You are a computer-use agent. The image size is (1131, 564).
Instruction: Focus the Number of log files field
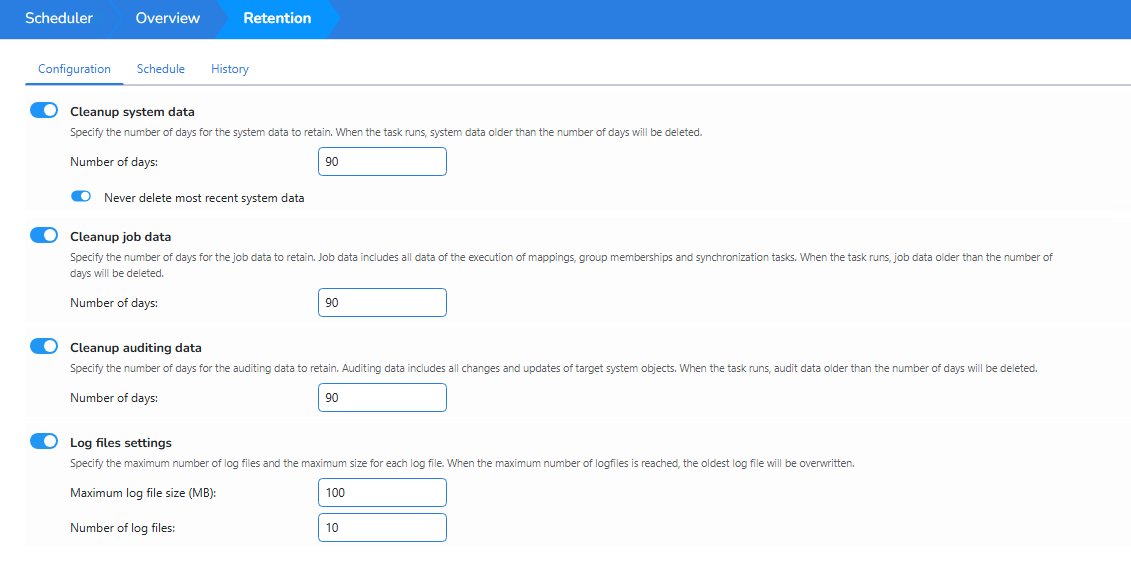click(382, 528)
